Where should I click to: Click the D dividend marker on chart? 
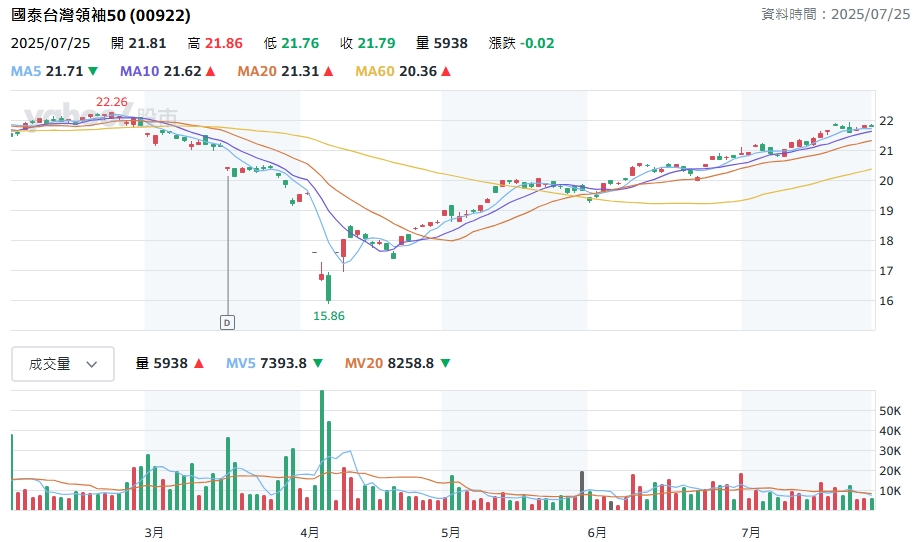coord(227,322)
